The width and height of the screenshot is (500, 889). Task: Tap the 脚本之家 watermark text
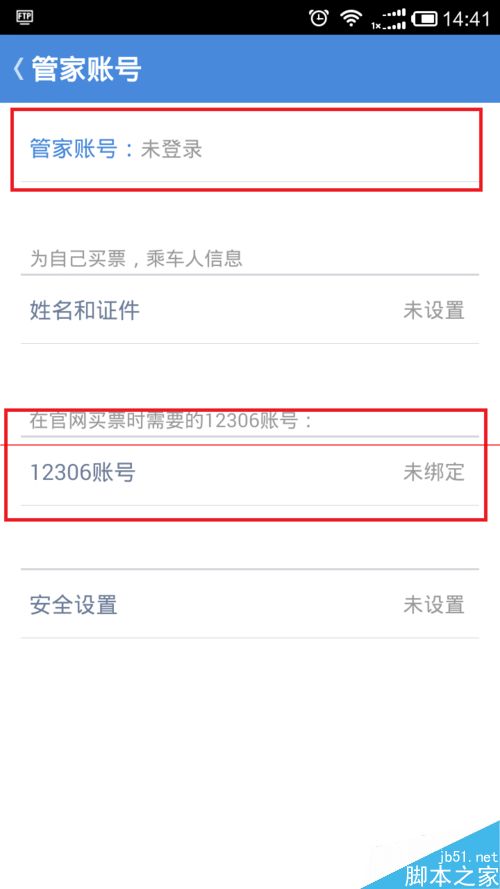coord(452,875)
